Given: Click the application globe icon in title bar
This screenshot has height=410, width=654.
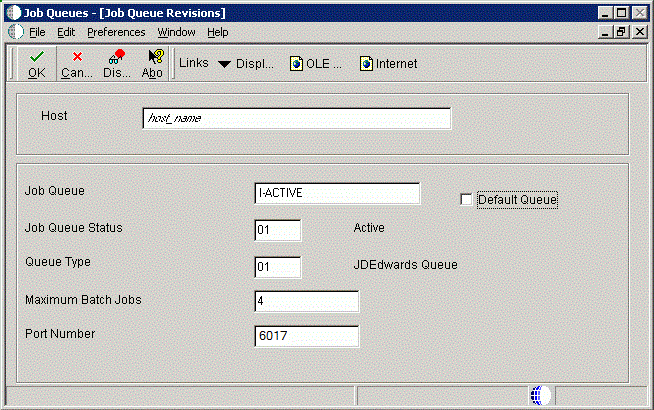Looking at the screenshot, I should [13, 13].
